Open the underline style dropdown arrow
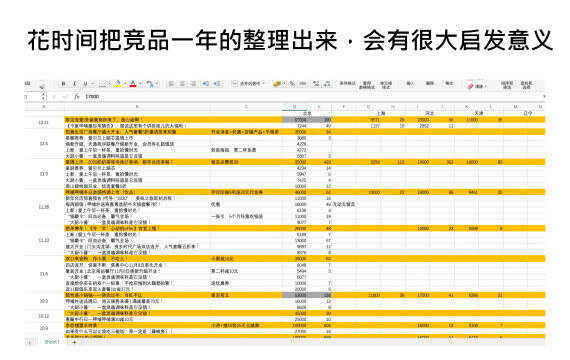The image size is (570, 360). coord(92,84)
